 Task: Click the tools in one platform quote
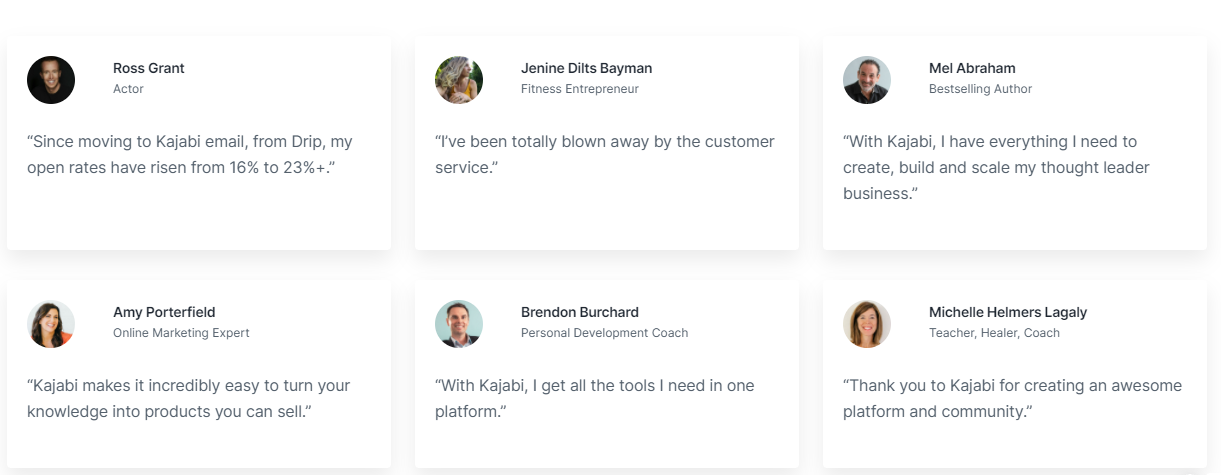point(595,398)
